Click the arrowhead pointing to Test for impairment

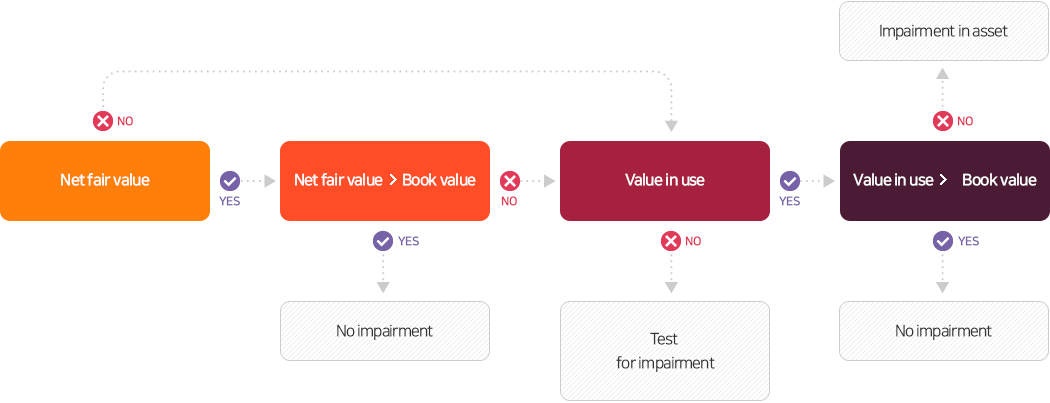(x=671, y=287)
